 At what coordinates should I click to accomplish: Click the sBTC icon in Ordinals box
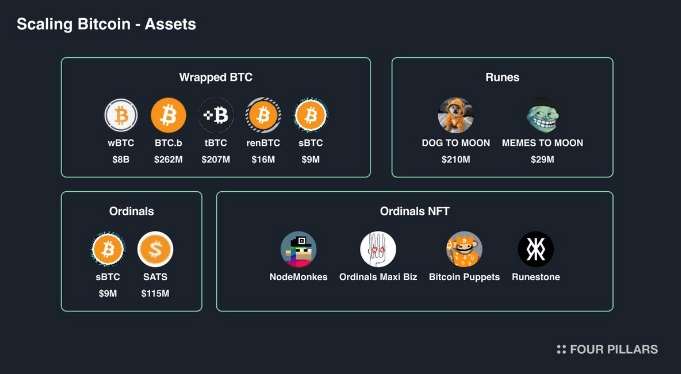point(108,249)
